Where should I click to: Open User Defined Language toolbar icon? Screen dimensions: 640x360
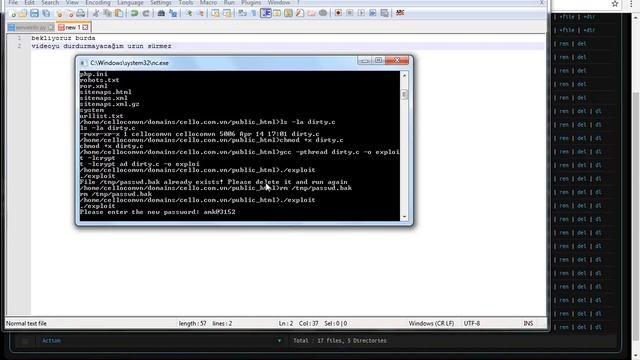[277, 13]
